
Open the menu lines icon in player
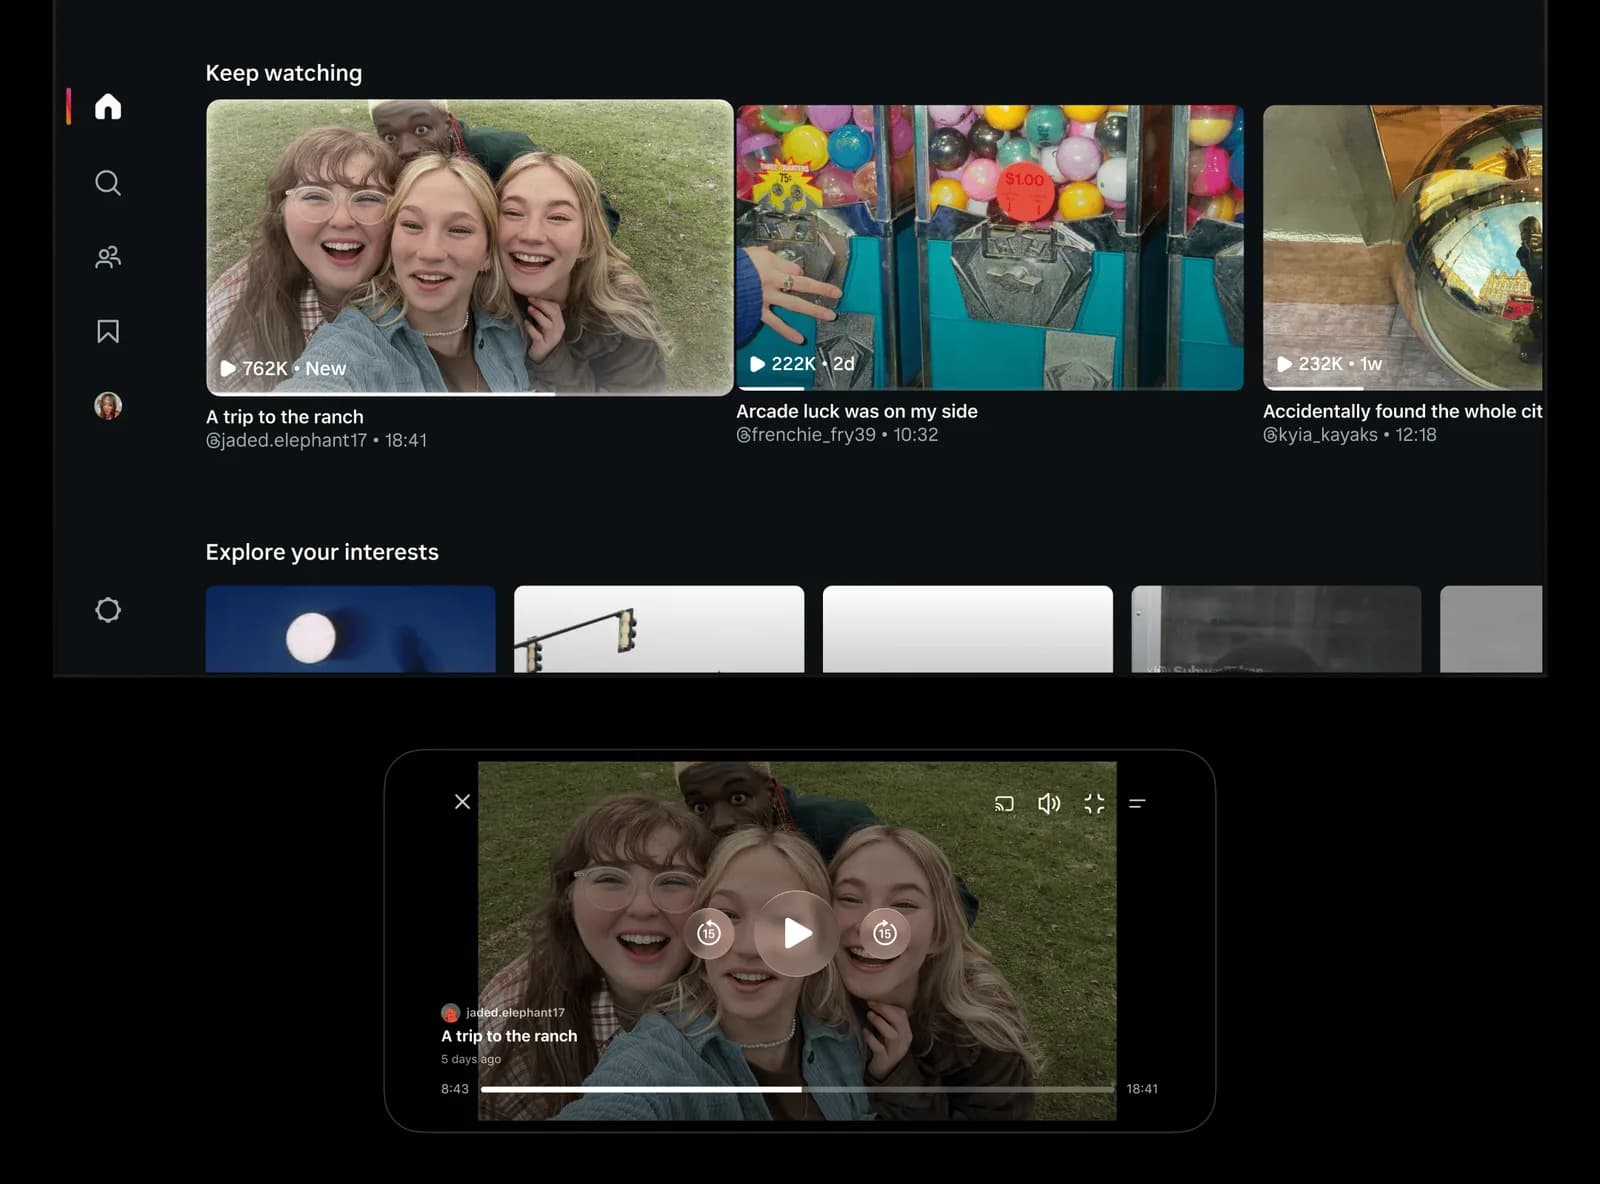(1137, 803)
